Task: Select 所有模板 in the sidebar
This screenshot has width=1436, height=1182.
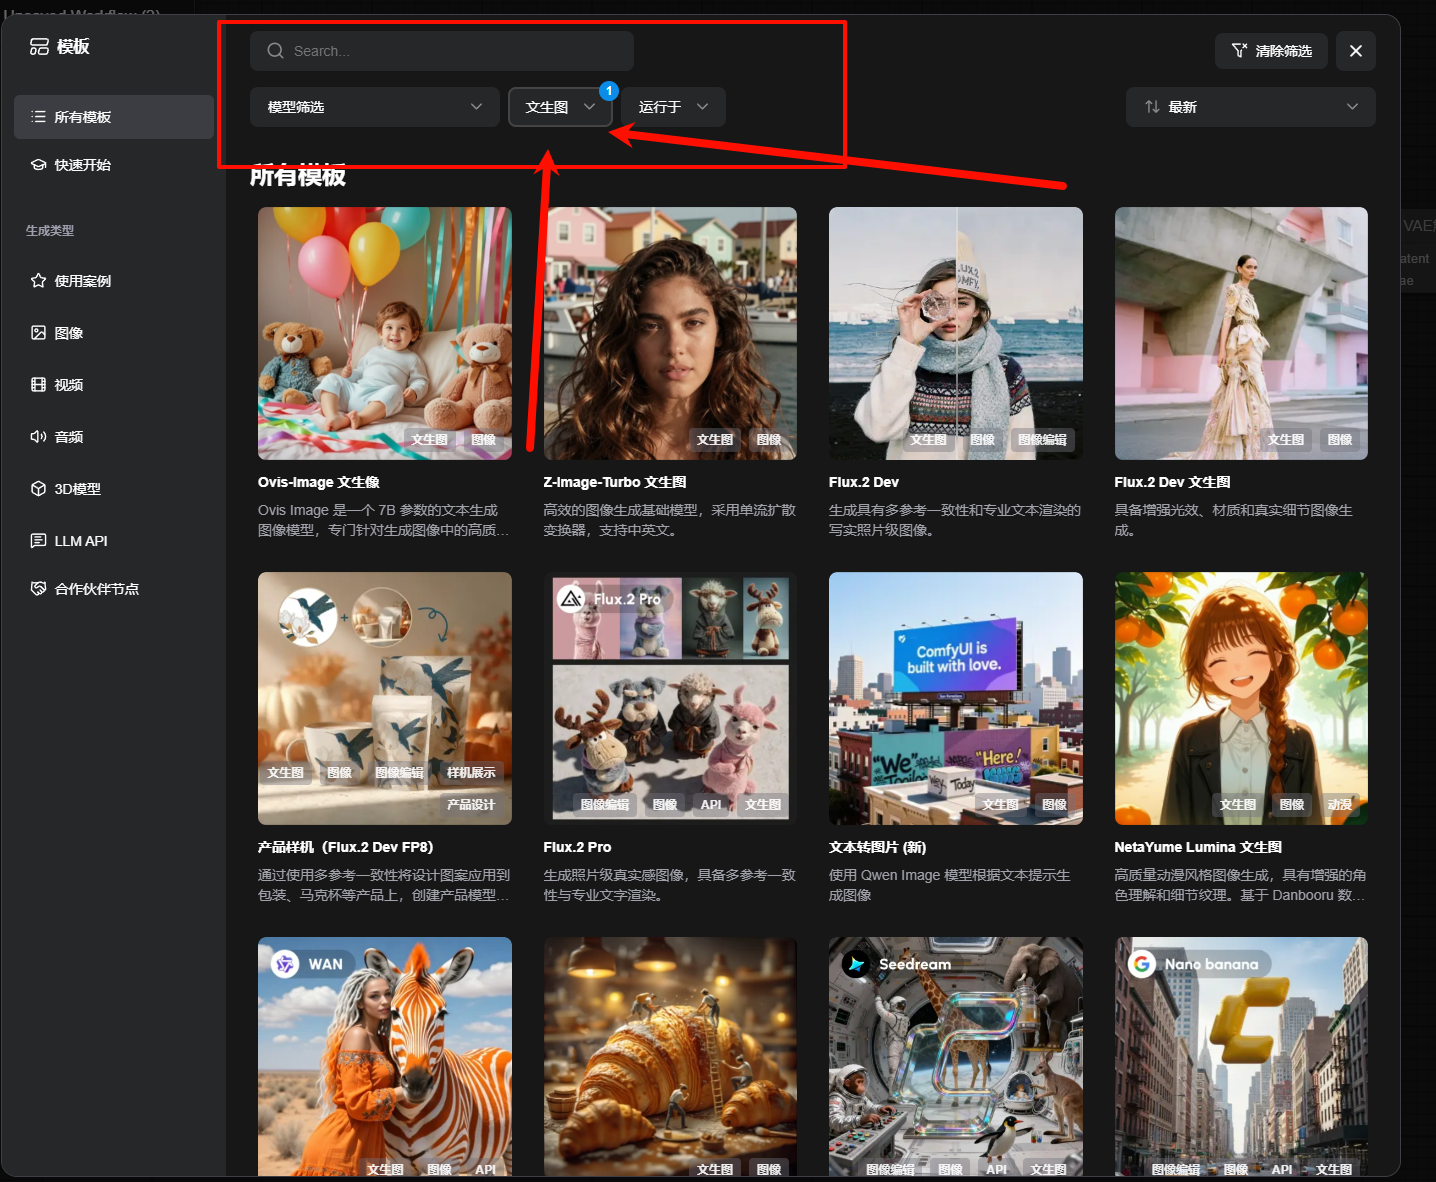Action: (113, 117)
